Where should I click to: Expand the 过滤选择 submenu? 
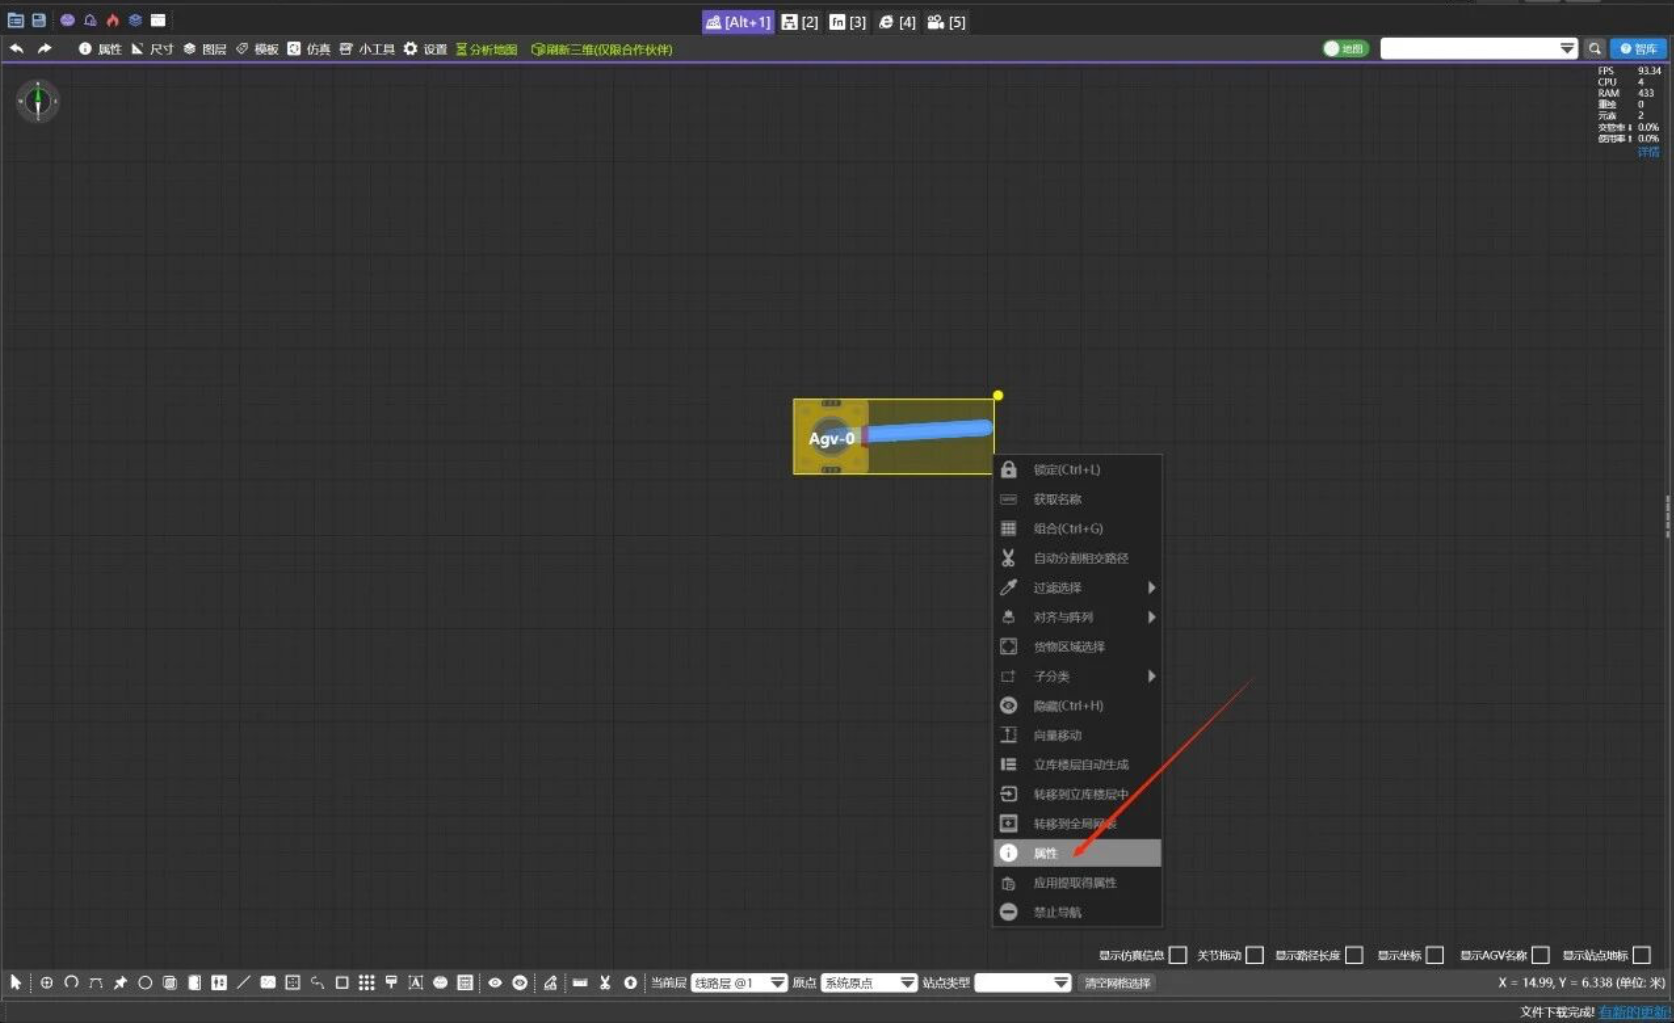click(1077, 588)
